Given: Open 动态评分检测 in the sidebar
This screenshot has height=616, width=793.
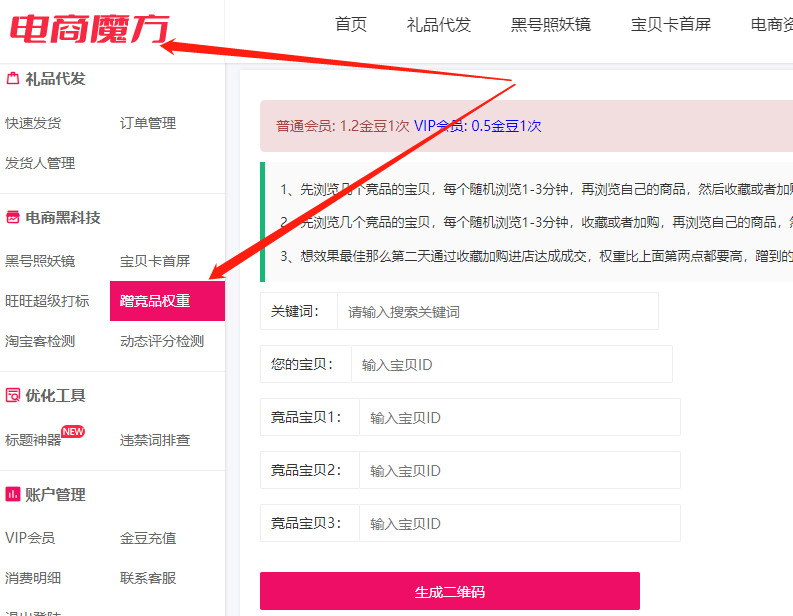Looking at the screenshot, I should 162,341.
